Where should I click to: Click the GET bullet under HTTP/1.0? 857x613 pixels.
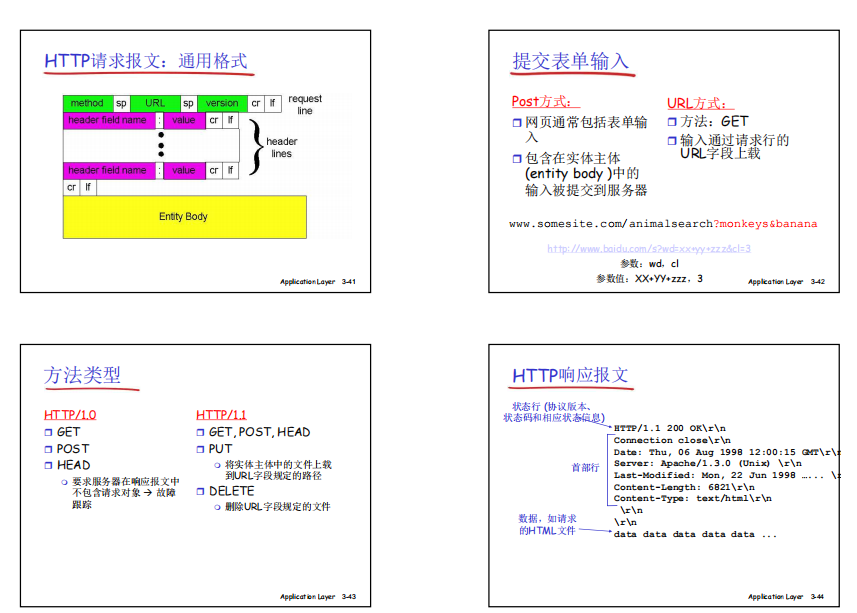tap(62, 432)
